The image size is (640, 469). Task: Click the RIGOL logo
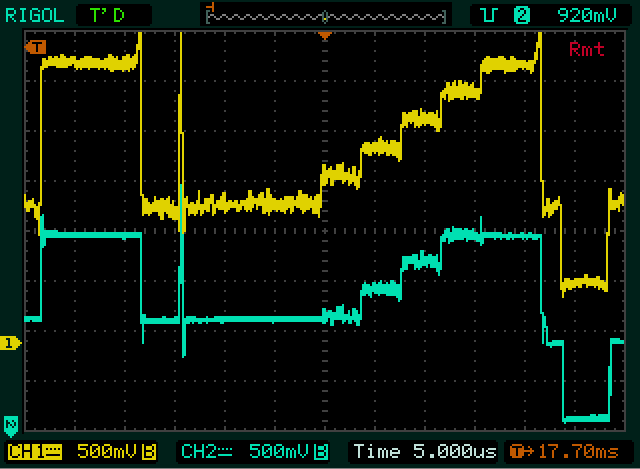click(x=35, y=15)
